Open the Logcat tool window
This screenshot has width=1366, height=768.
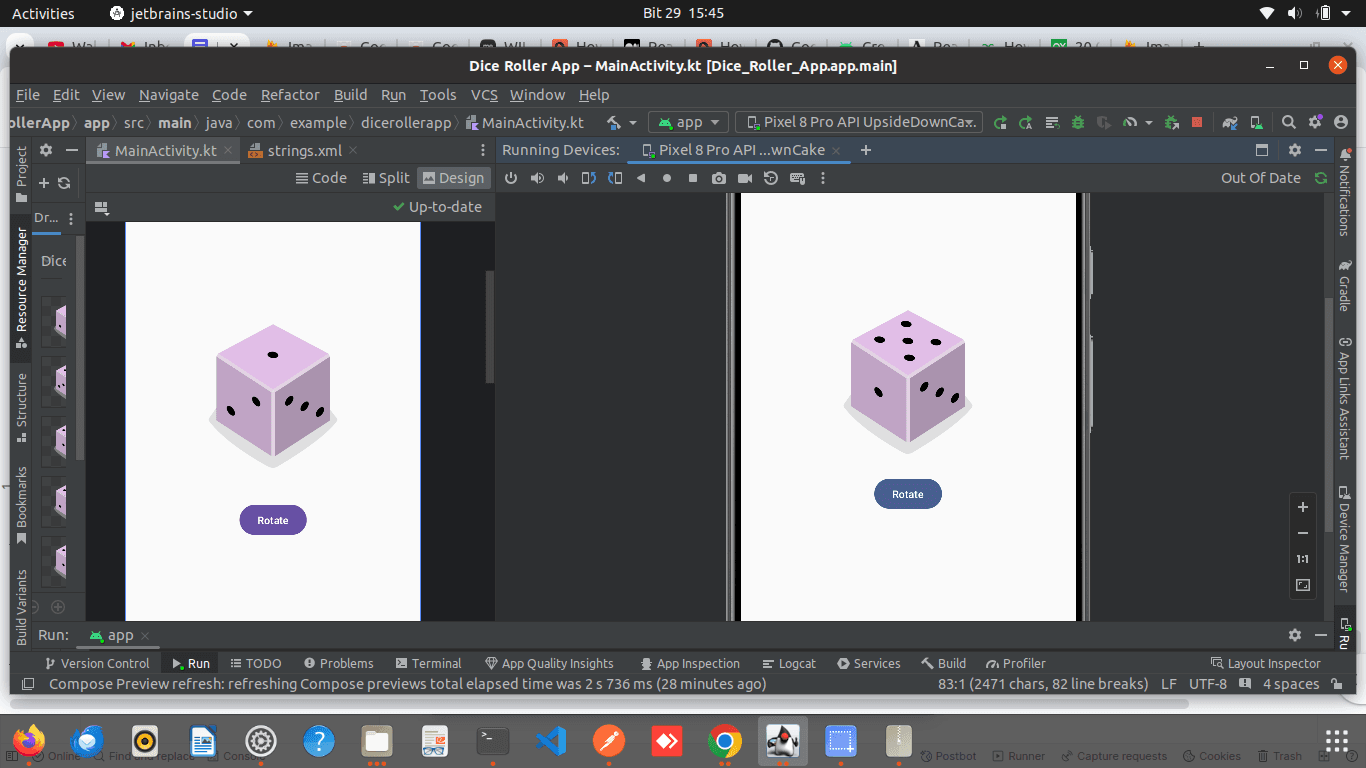[789, 663]
